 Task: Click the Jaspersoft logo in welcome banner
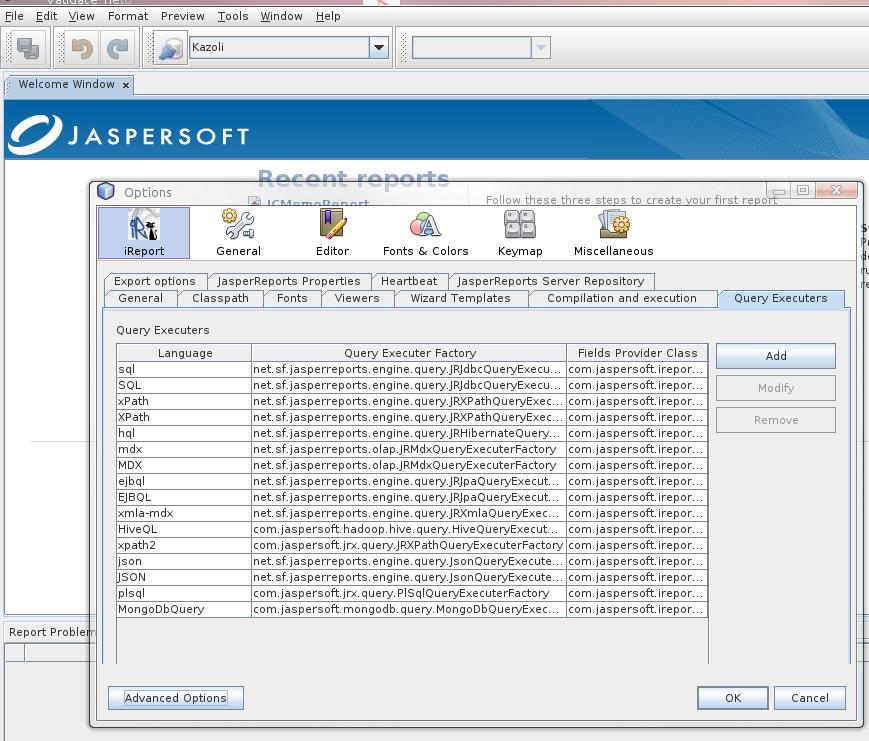[129, 135]
